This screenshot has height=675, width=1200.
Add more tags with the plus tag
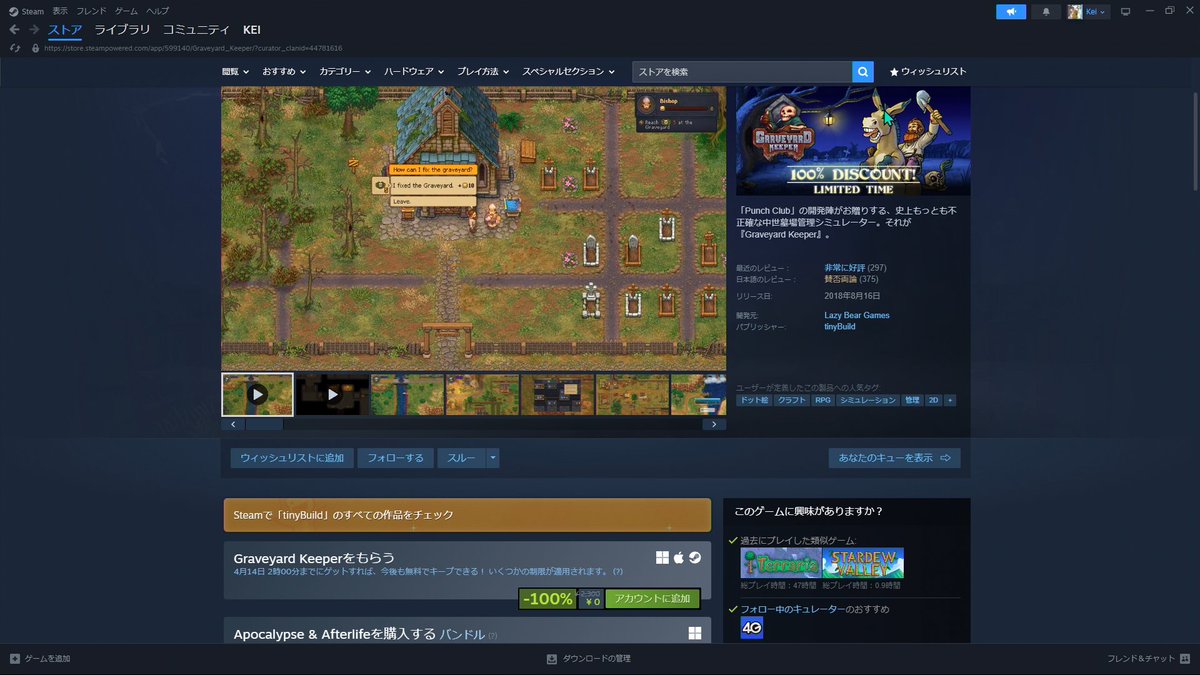949,400
